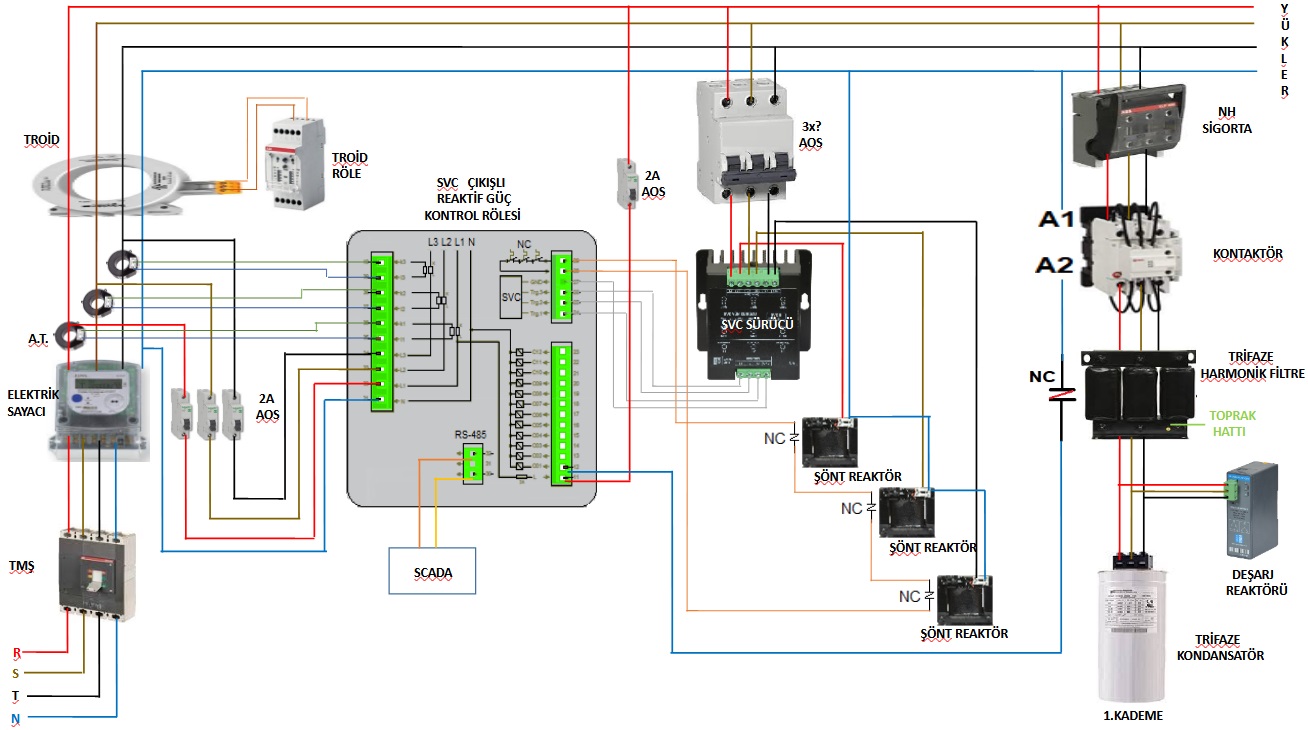Select the current transformer next to A.T. label
Image resolution: width=1308 pixels, height=730 pixels.
[70, 334]
